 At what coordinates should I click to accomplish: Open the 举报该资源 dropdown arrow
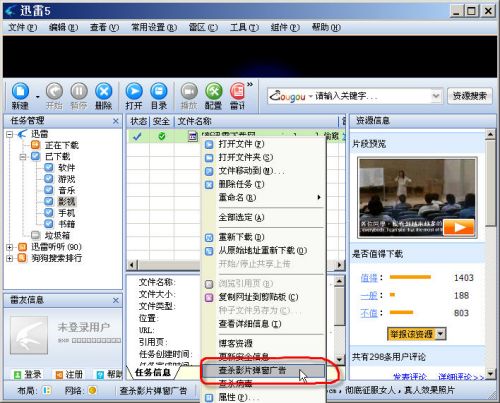coord(441,334)
